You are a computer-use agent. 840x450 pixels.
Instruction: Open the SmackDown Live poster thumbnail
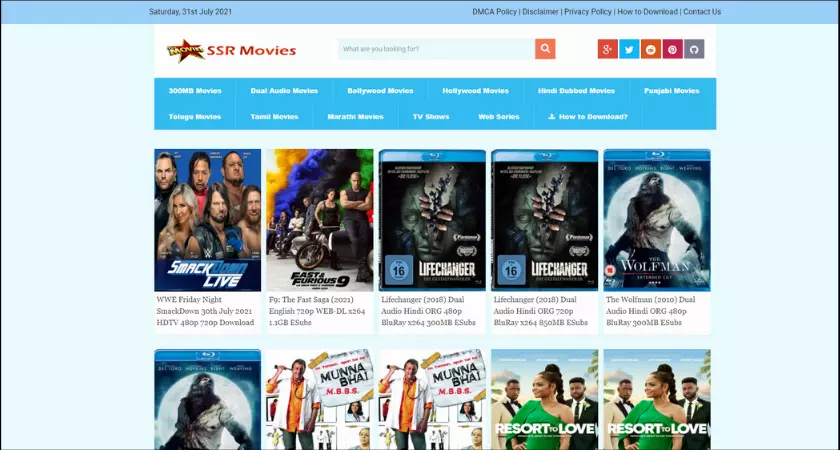(208, 220)
